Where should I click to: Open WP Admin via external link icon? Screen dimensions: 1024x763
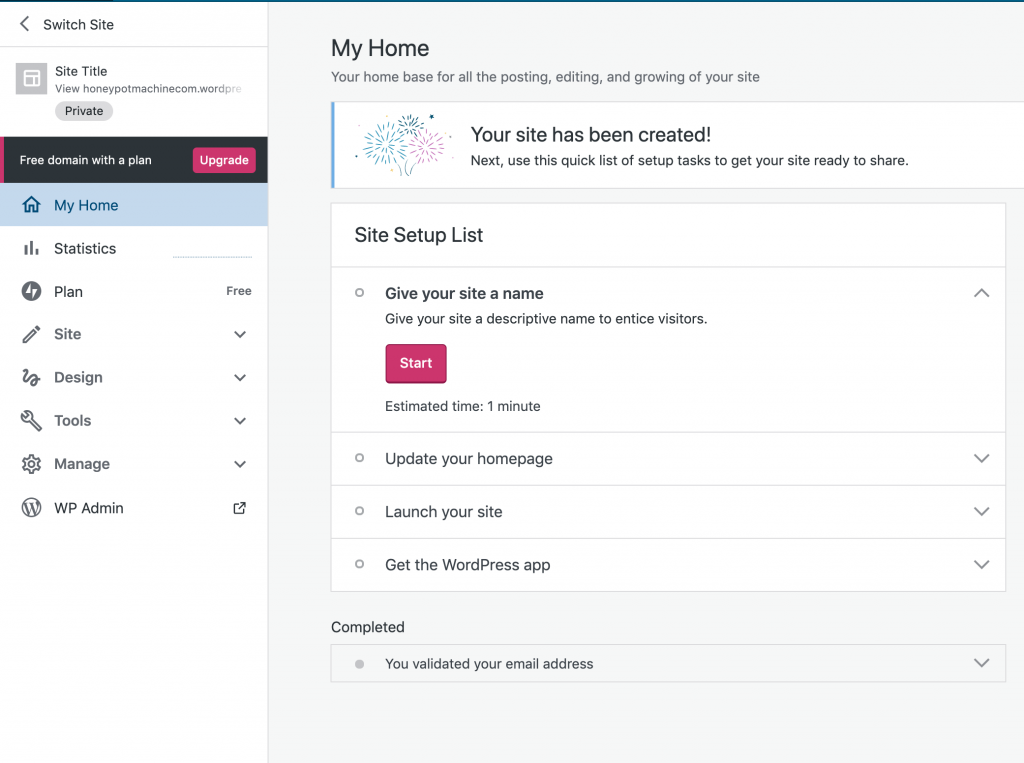coord(240,508)
